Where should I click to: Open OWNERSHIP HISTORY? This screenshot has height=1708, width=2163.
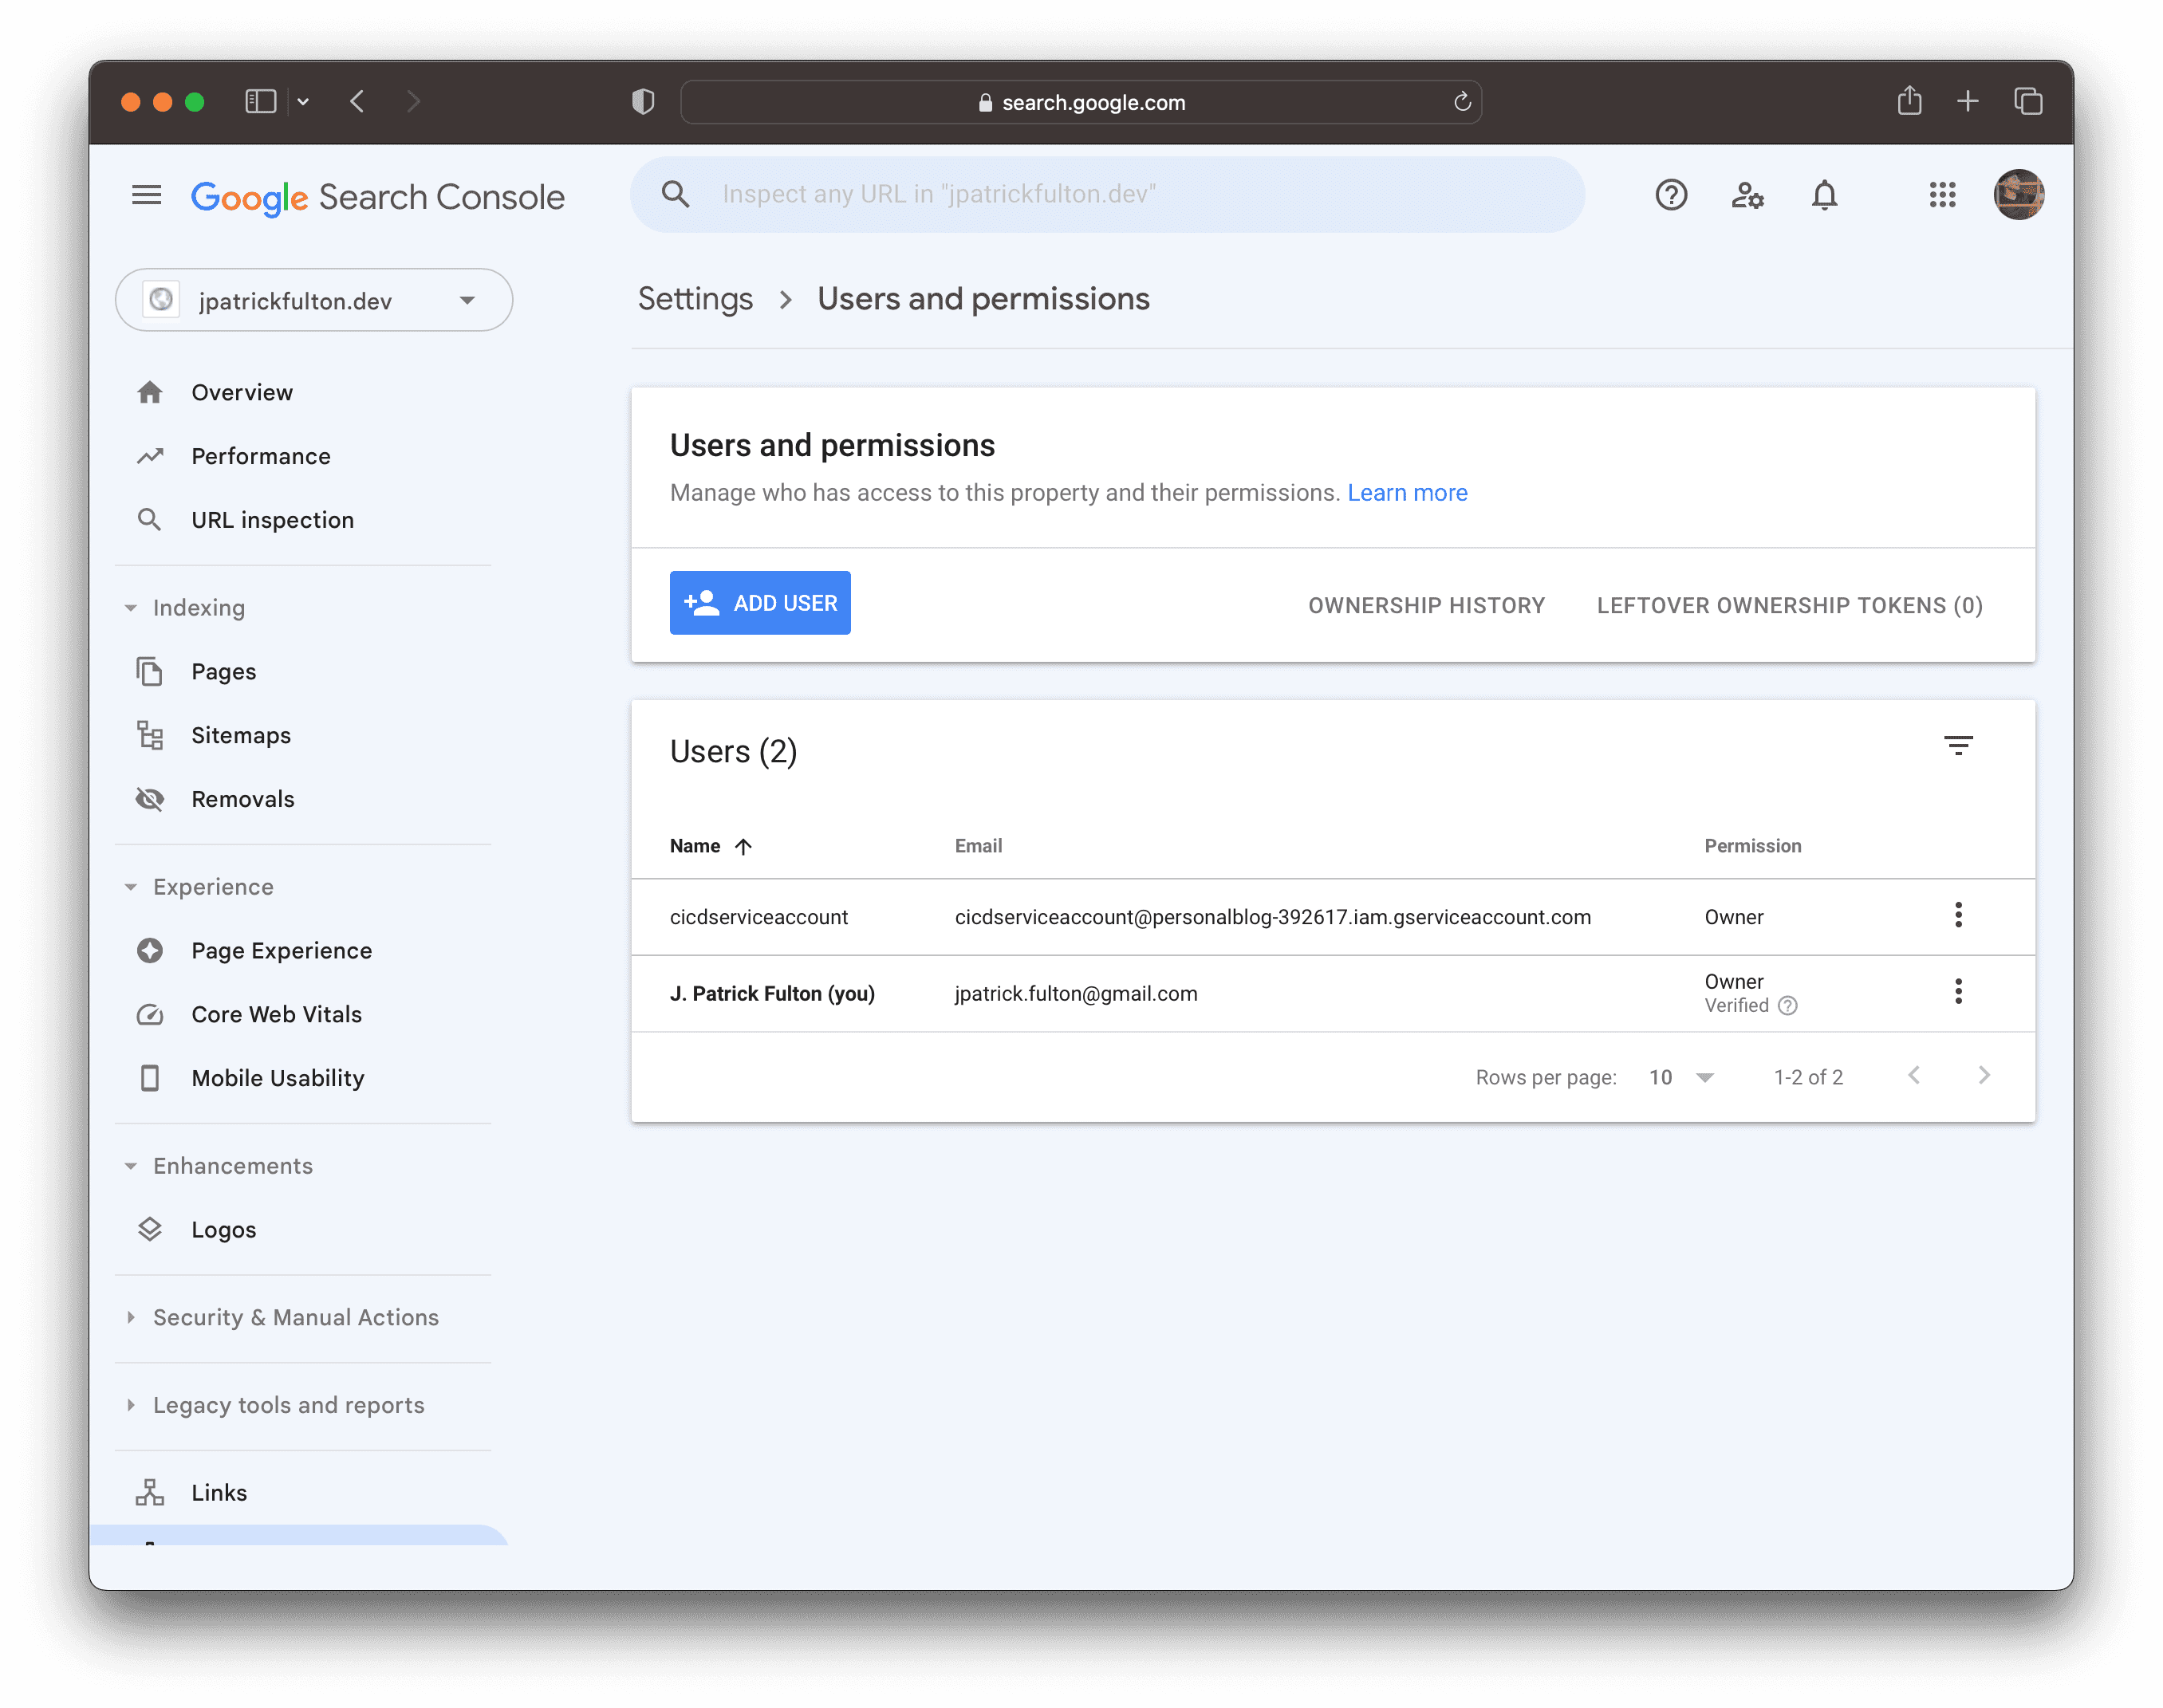click(x=1426, y=605)
